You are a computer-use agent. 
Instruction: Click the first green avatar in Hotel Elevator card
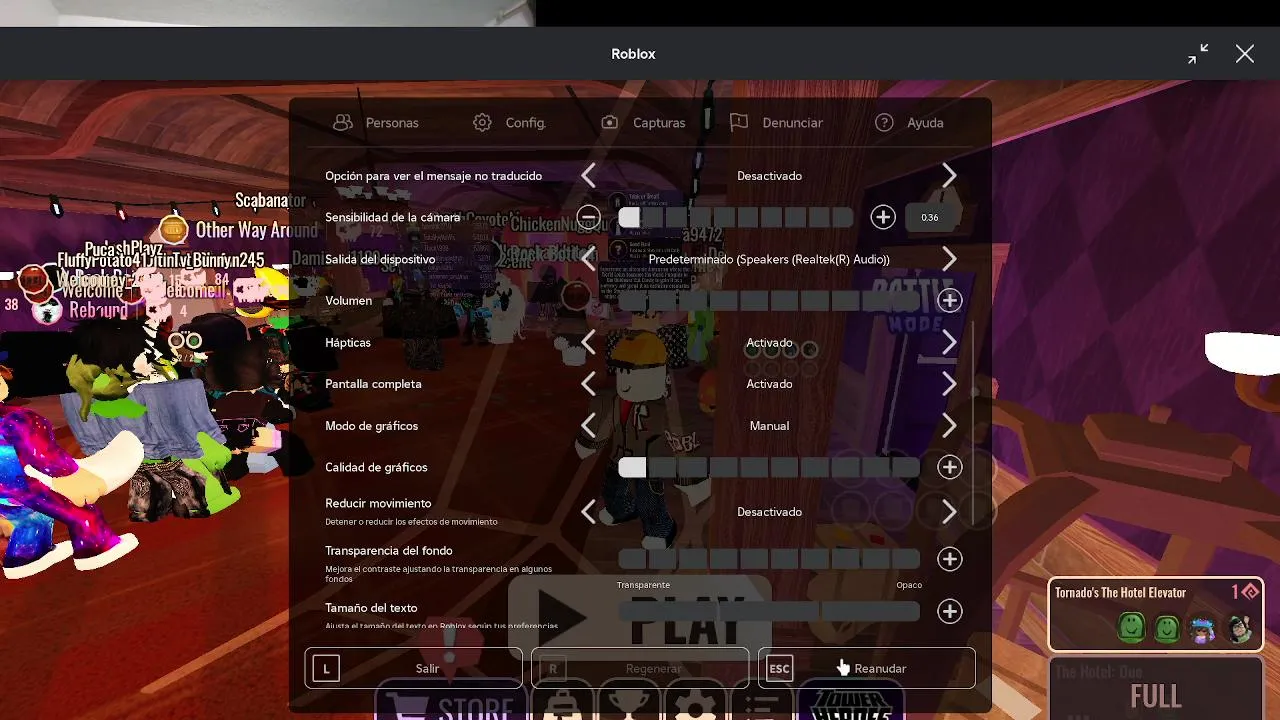[x=1131, y=628]
